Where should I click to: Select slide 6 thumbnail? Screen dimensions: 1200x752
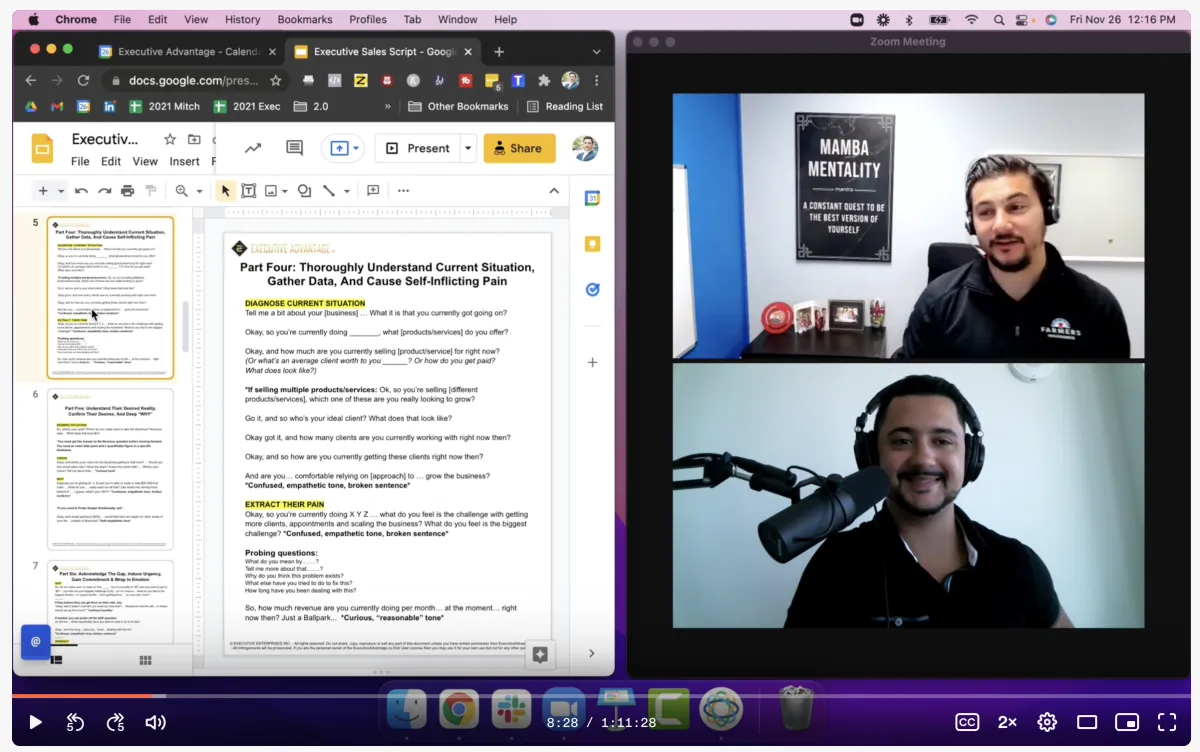tap(110, 469)
